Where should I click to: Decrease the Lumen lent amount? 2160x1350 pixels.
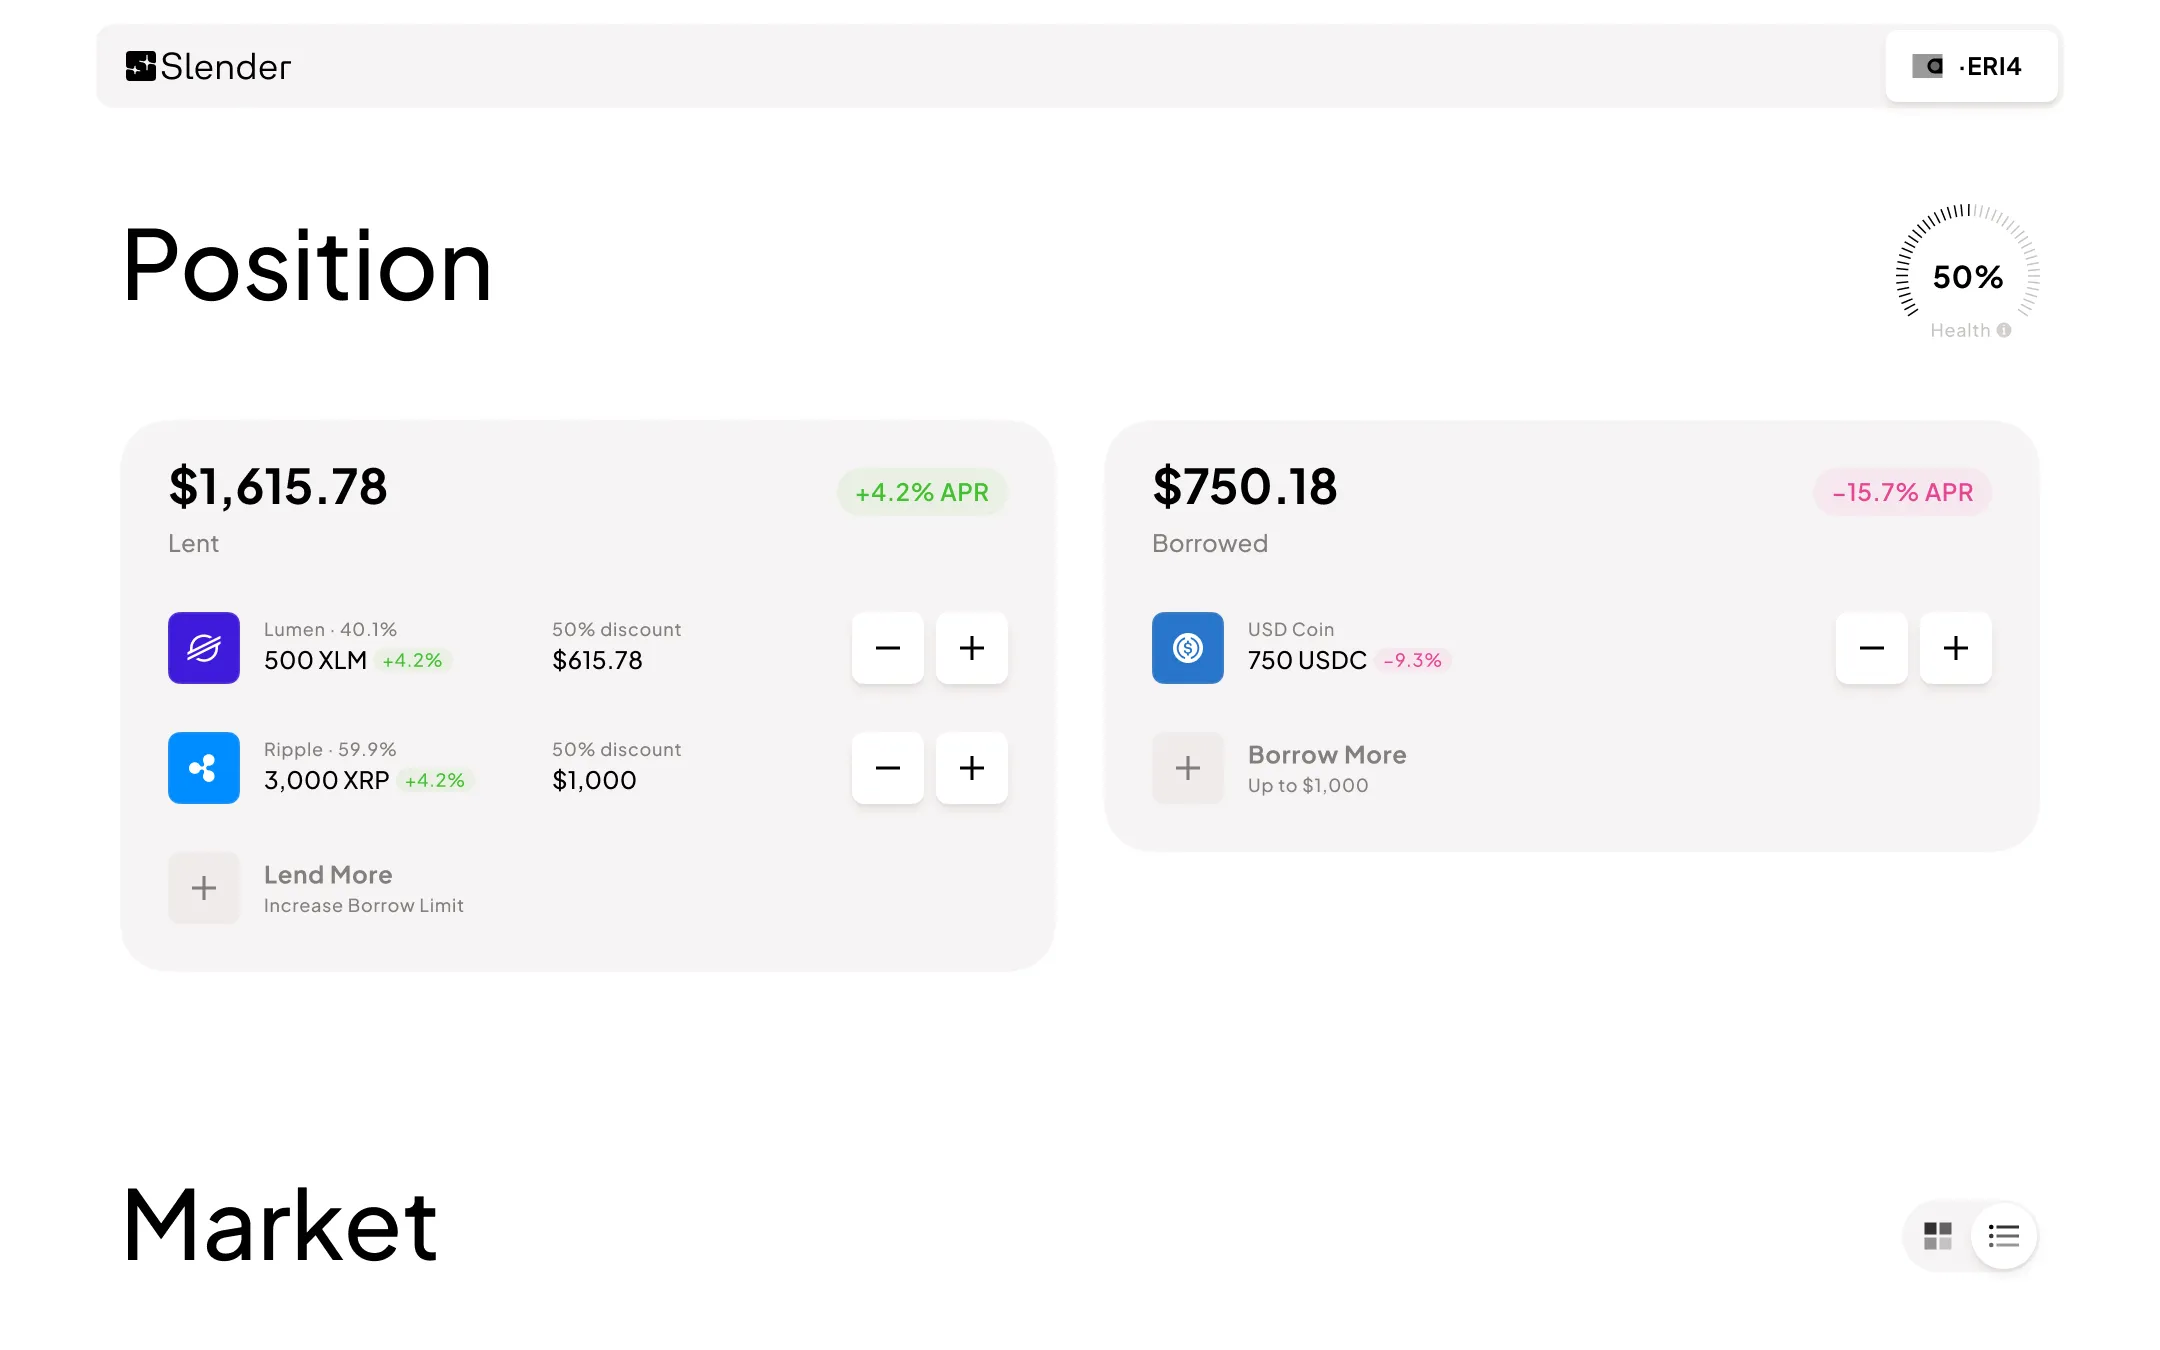pyautogui.click(x=888, y=648)
